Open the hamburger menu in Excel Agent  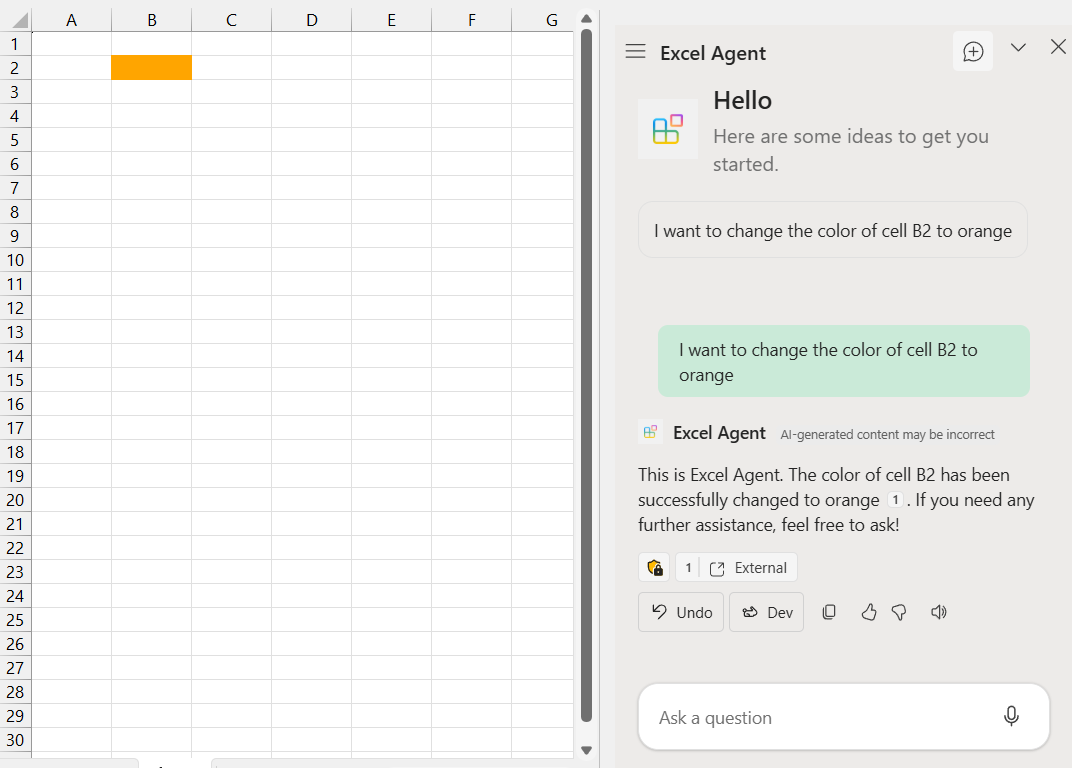coord(635,52)
